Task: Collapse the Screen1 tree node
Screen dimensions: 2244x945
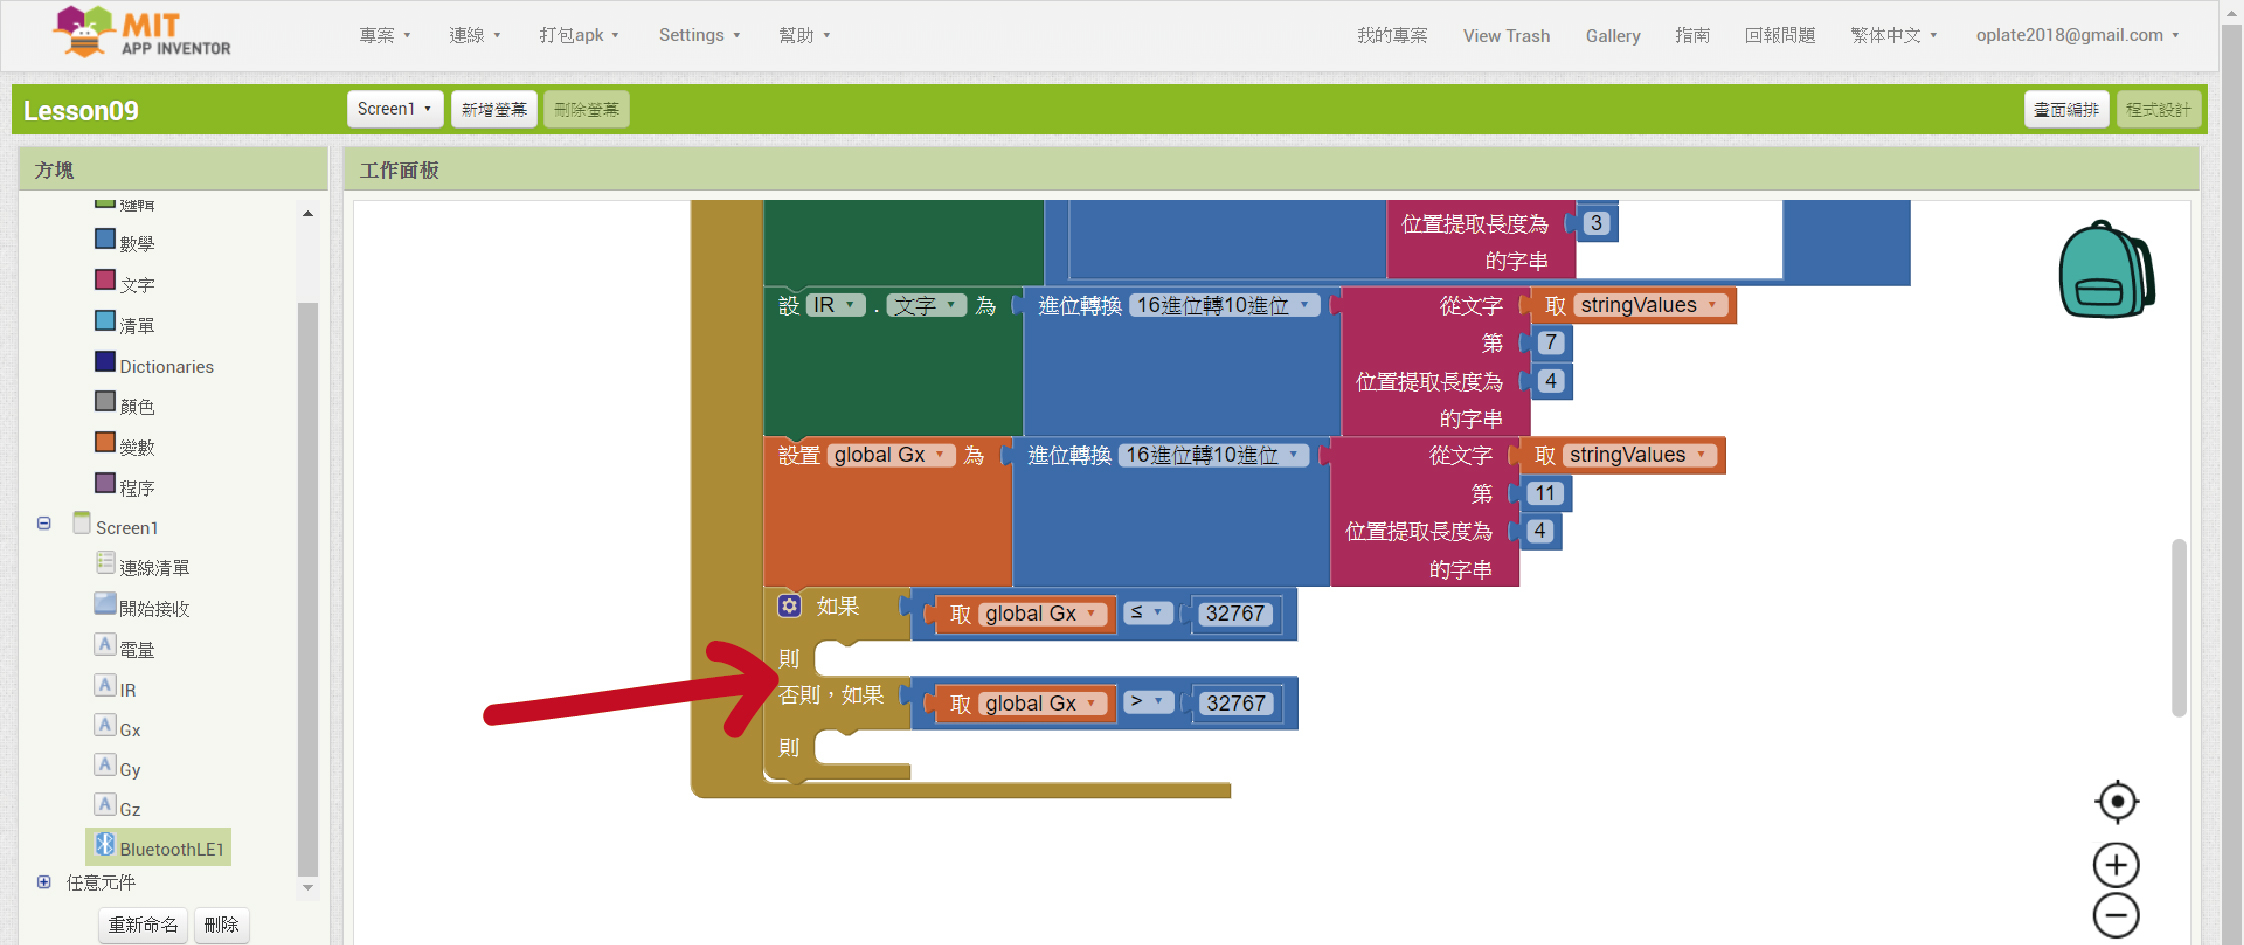Action: (x=44, y=524)
